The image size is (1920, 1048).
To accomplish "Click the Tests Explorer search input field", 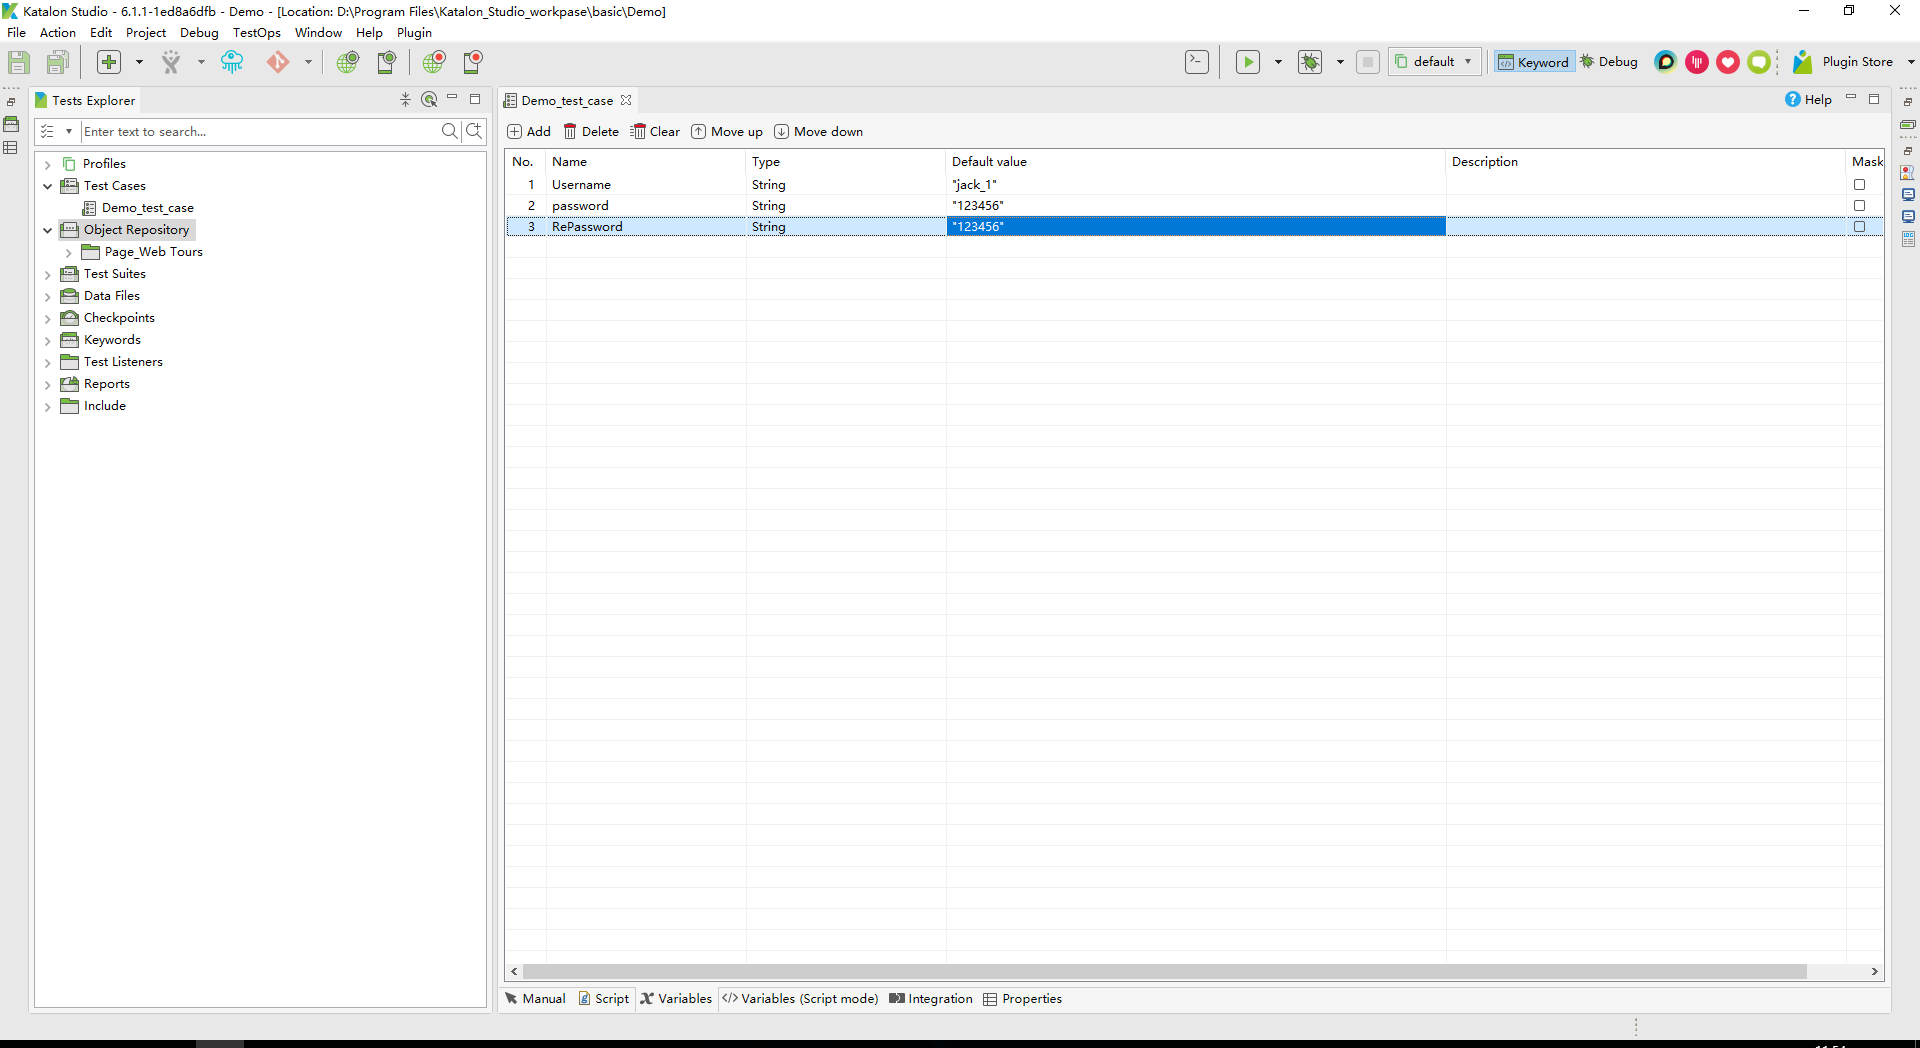I will tap(260, 131).
